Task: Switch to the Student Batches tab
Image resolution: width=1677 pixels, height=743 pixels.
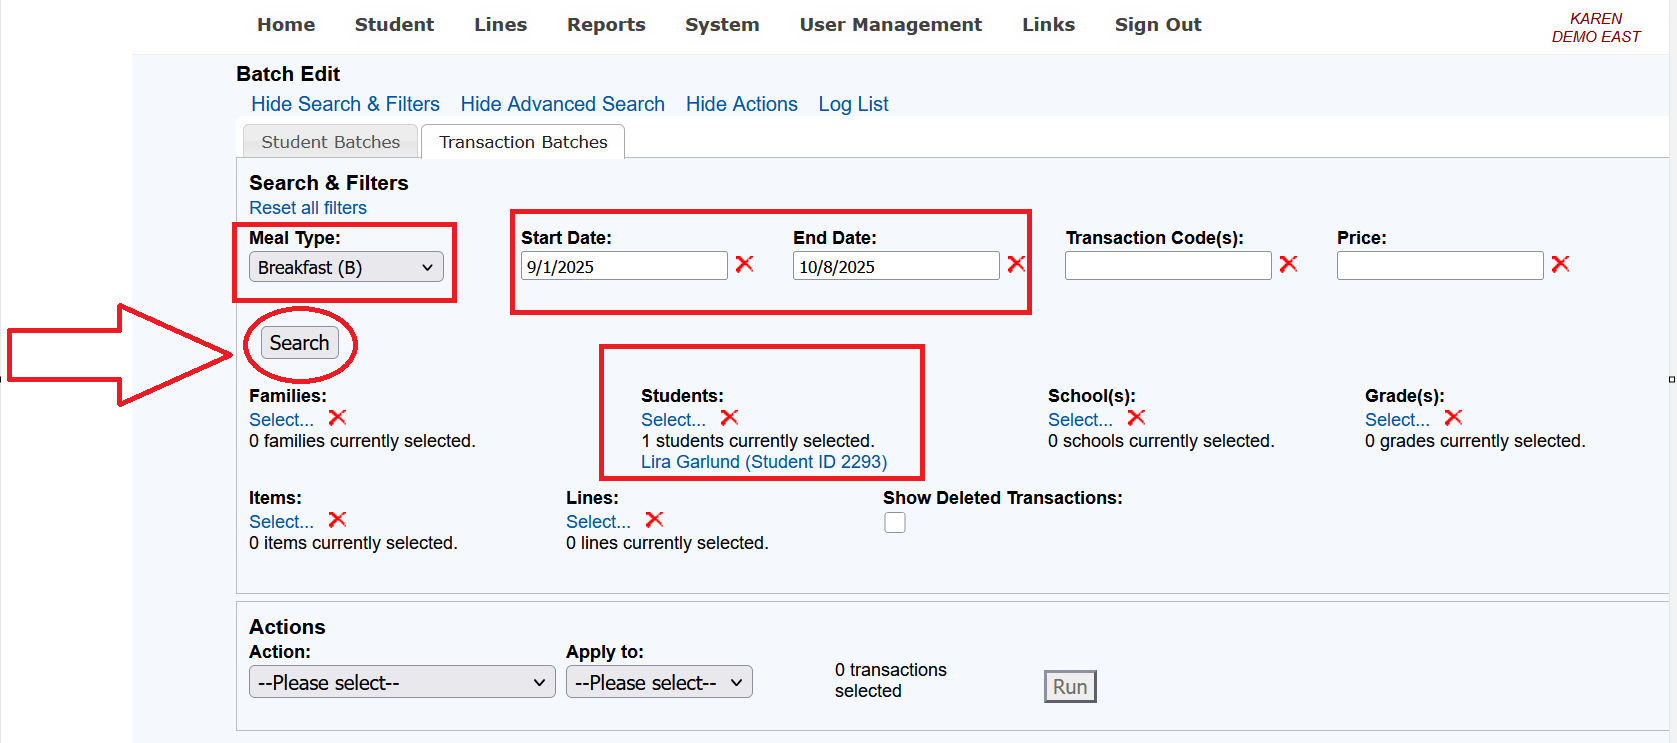Action: (330, 142)
